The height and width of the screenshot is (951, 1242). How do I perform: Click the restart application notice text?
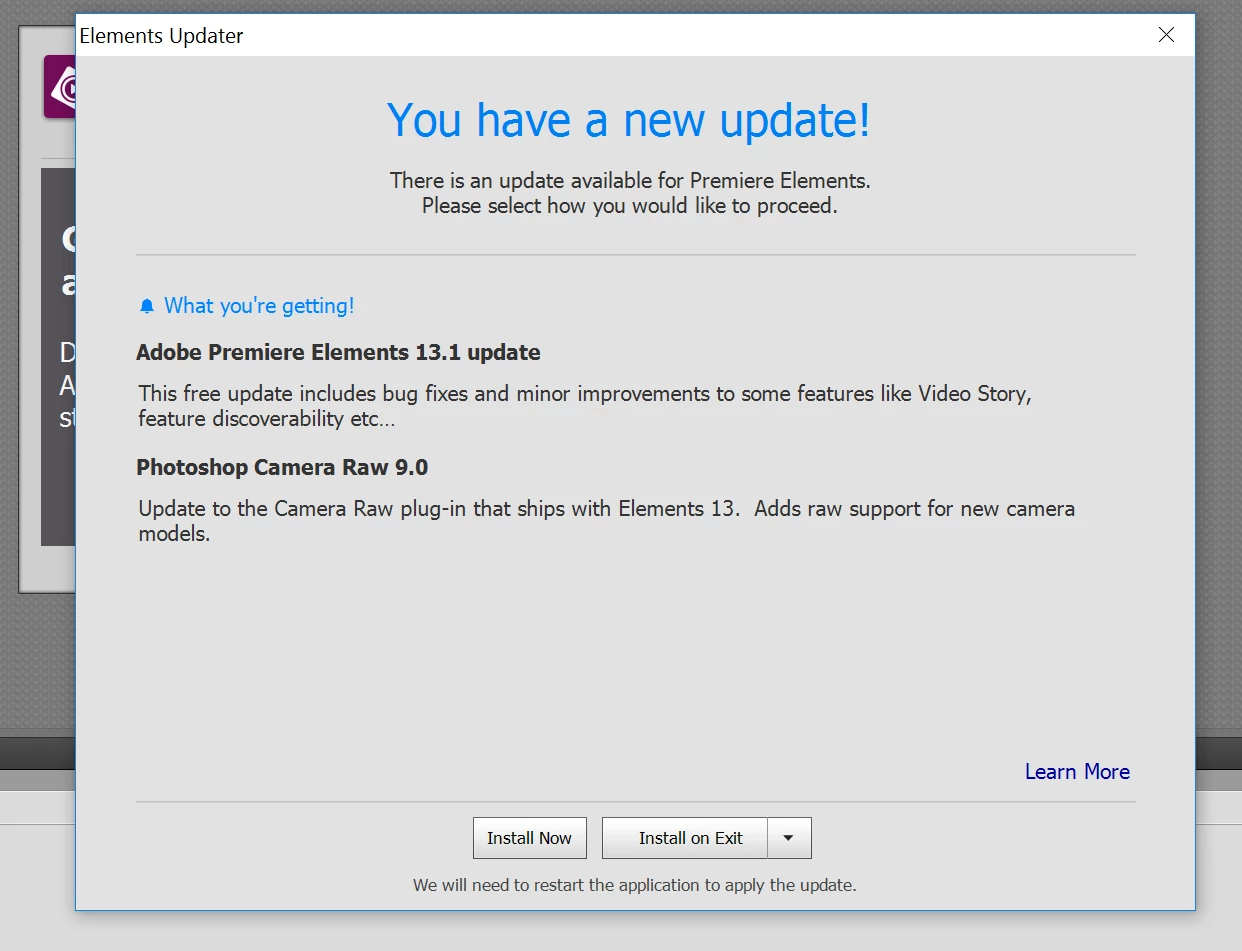pyautogui.click(x=635, y=885)
